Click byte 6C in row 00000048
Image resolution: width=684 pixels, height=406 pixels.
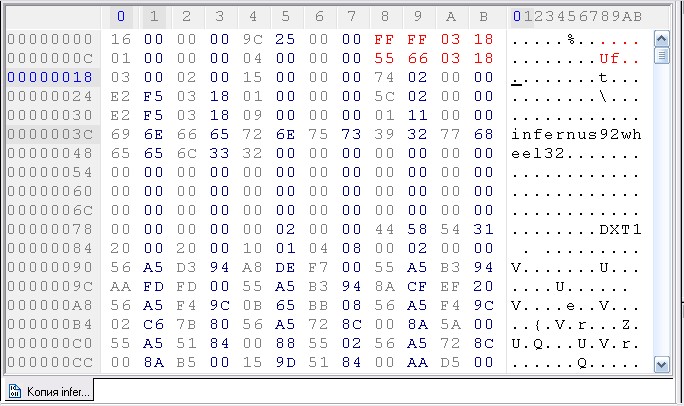(x=187, y=153)
